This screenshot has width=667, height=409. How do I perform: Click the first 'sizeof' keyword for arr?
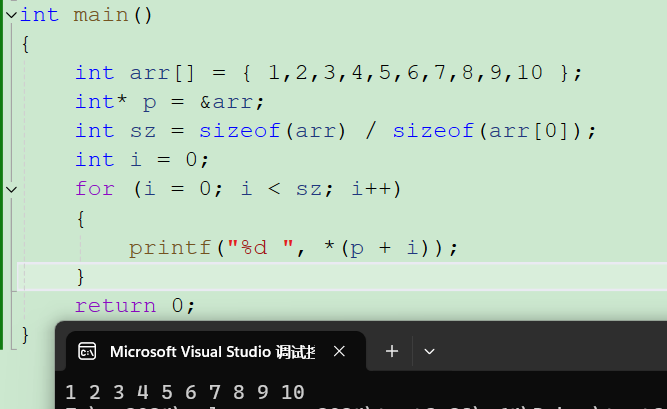tap(239, 131)
